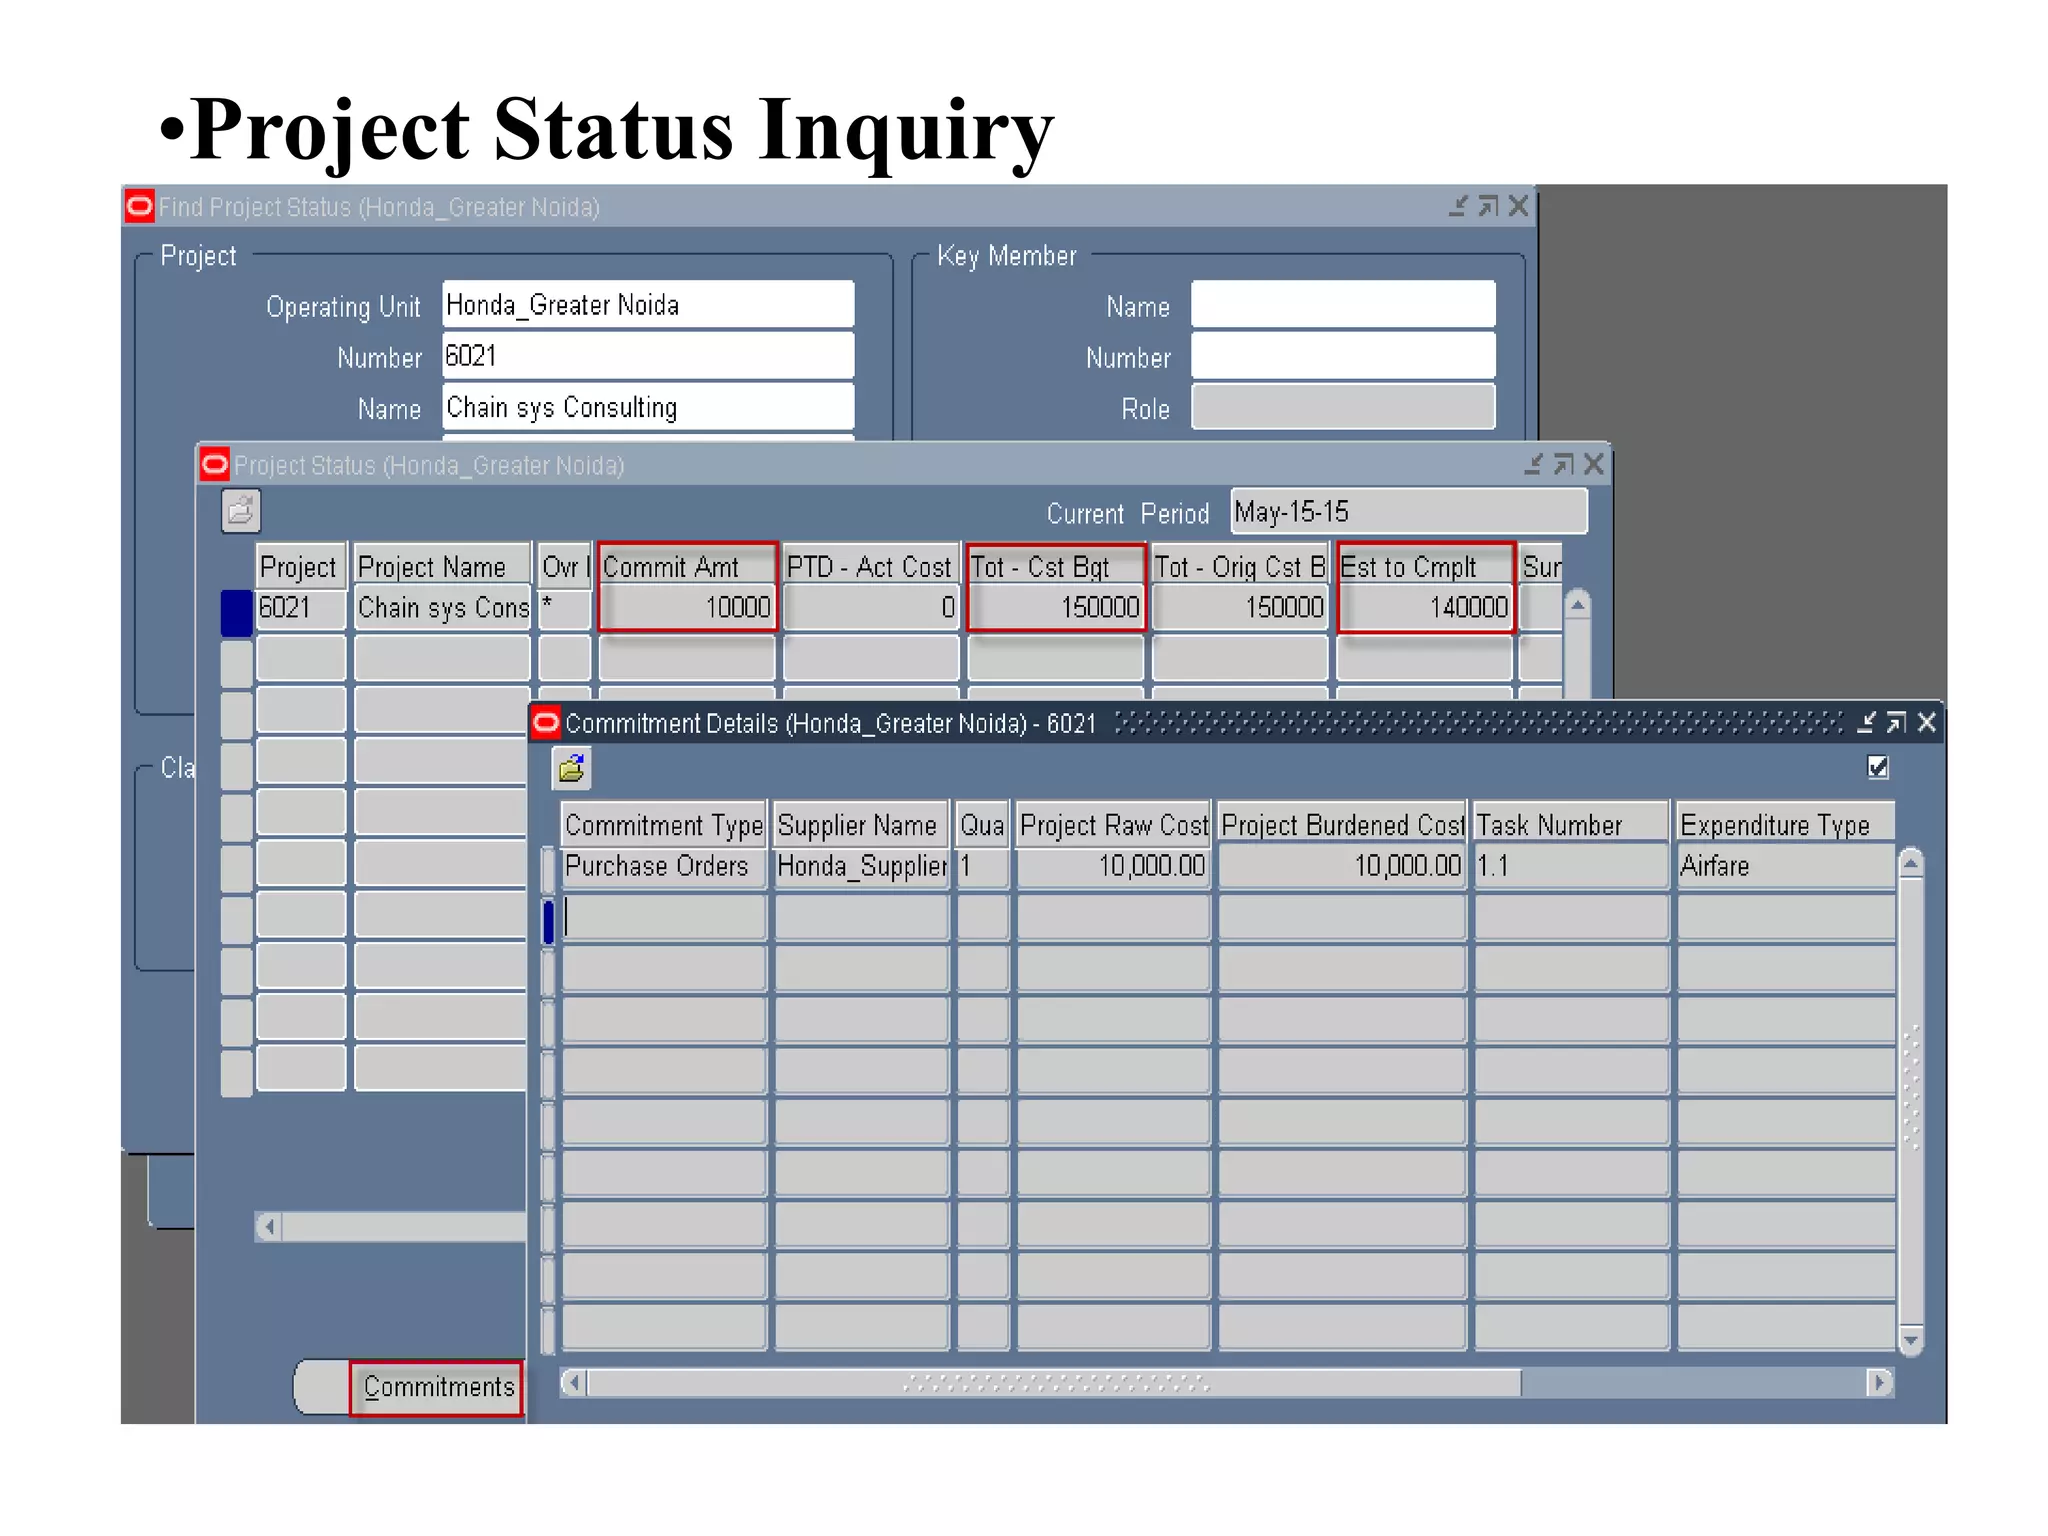Maximize the Find Project Status window

(1488, 206)
